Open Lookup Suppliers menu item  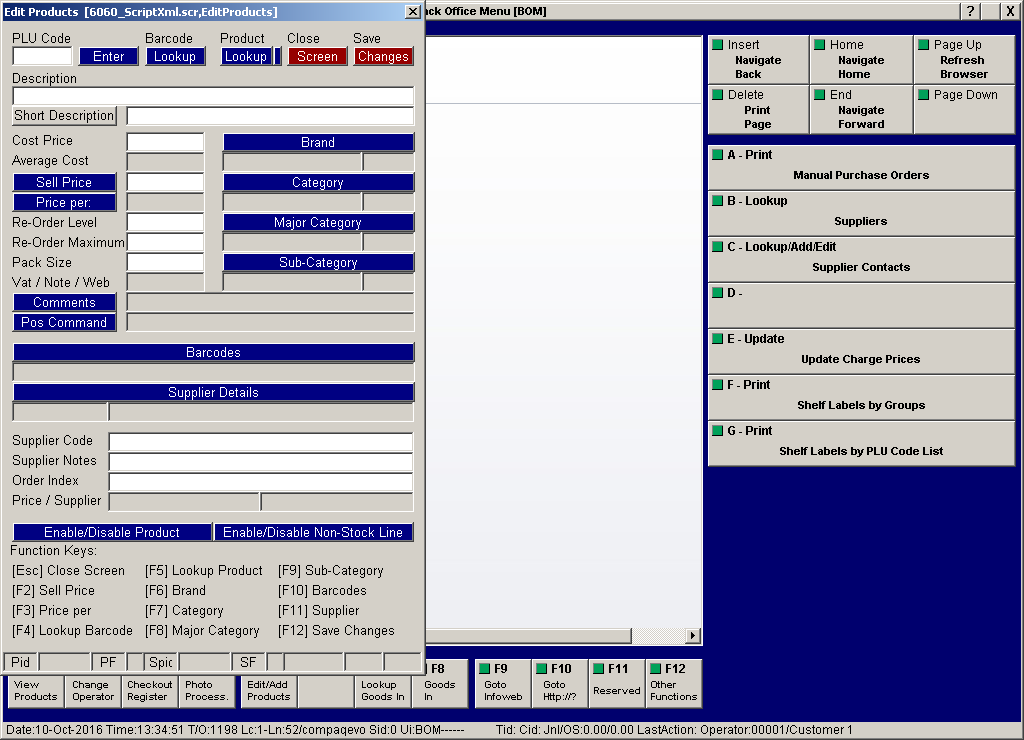pos(861,214)
